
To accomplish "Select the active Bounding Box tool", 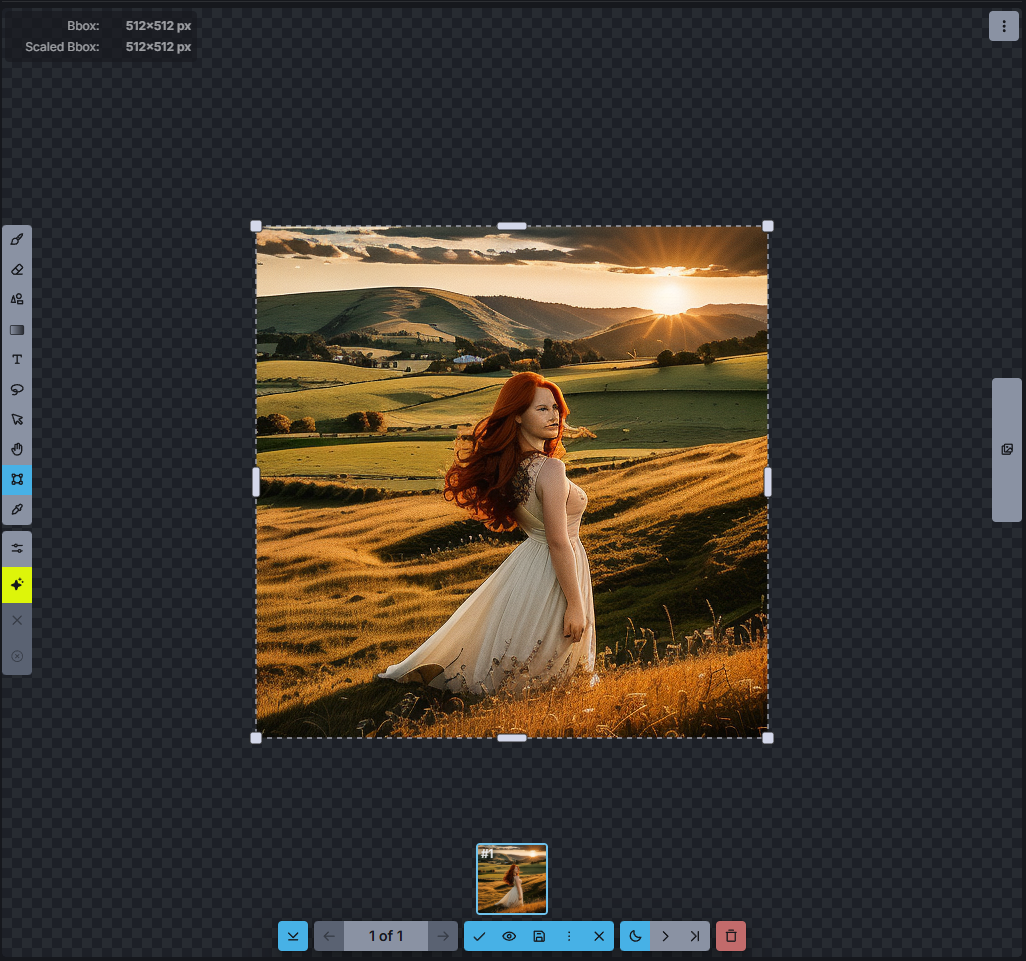I will pyautogui.click(x=17, y=480).
